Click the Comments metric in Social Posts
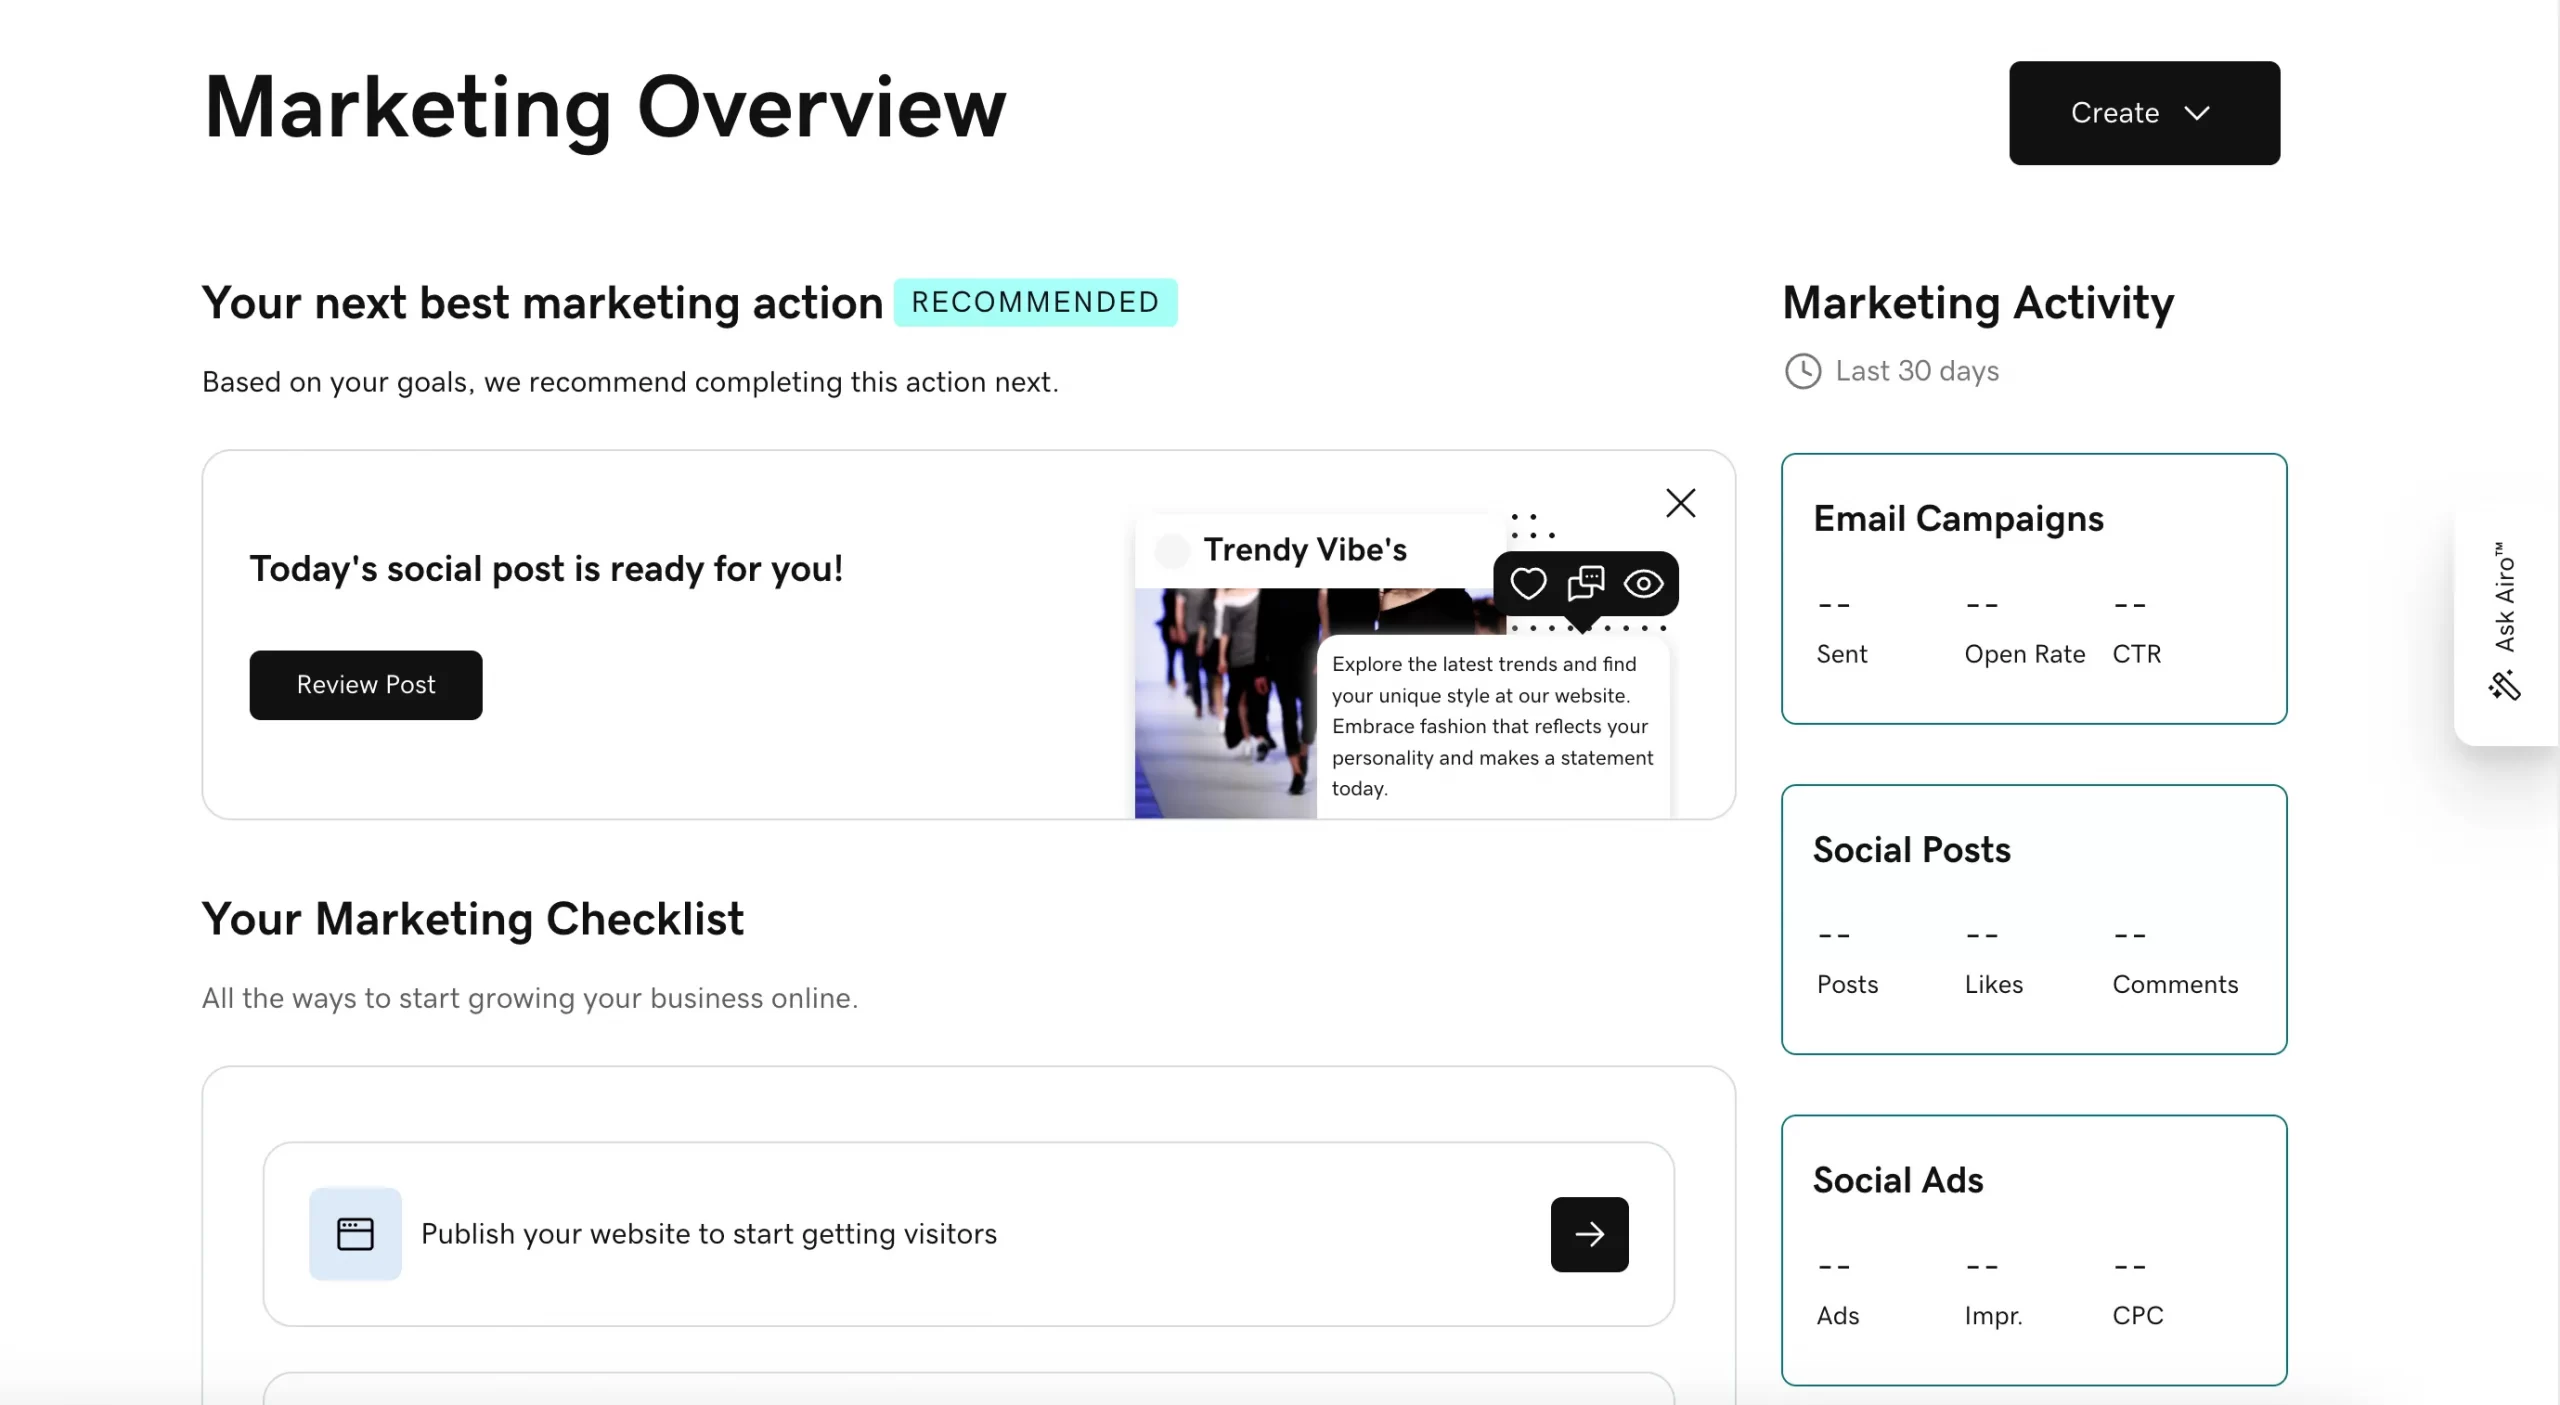 coord(2174,985)
